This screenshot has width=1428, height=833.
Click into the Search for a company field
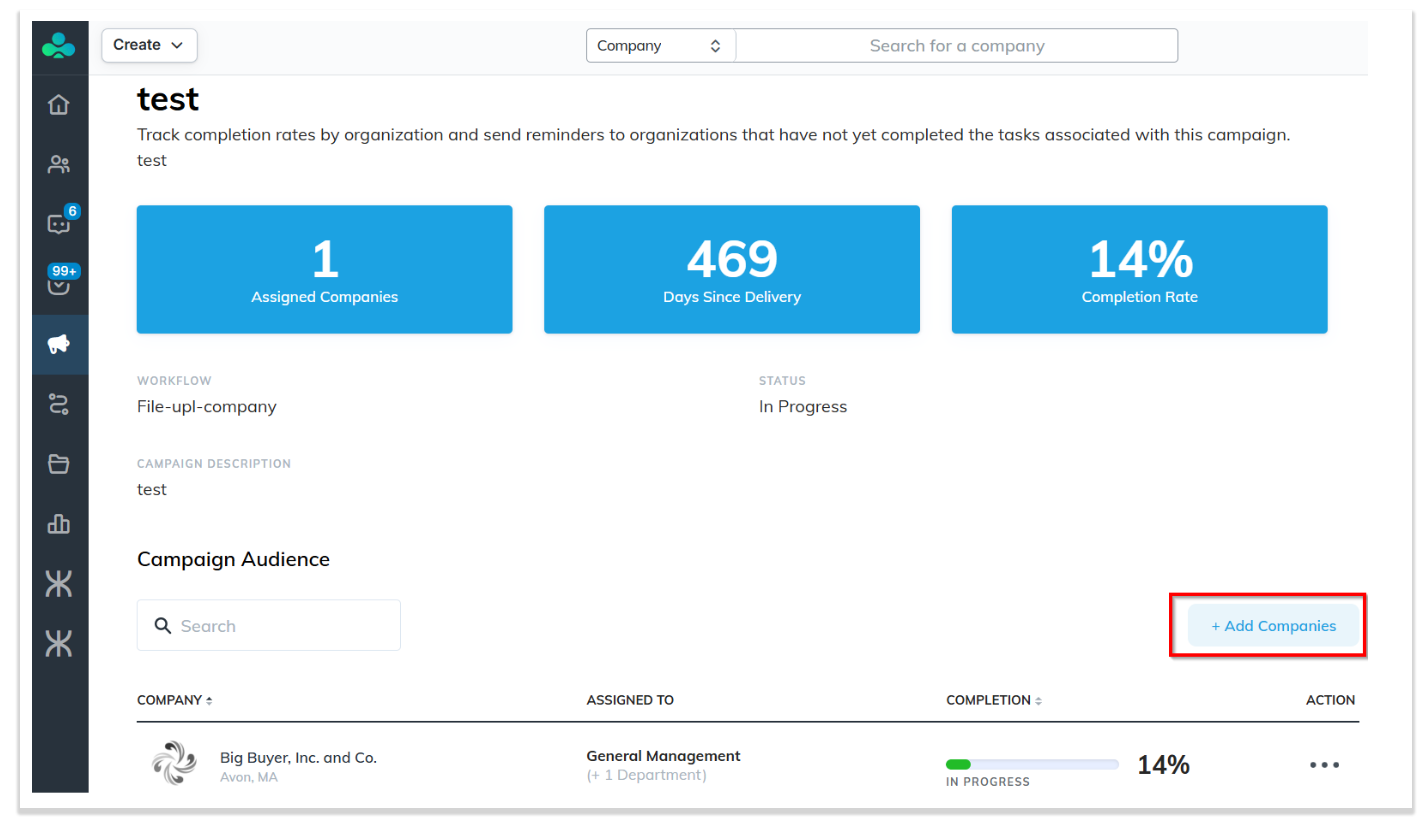click(956, 46)
